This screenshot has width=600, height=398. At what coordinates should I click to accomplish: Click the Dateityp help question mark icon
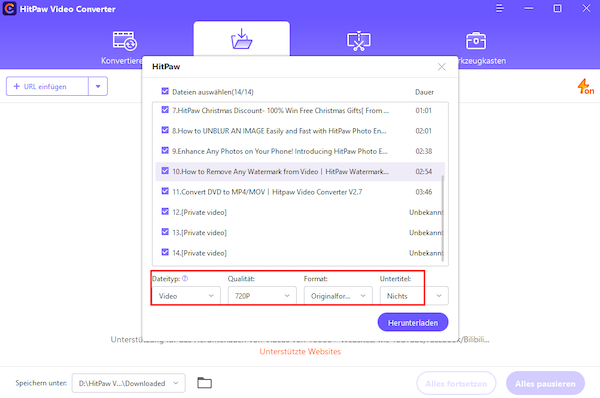click(x=185, y=279)
